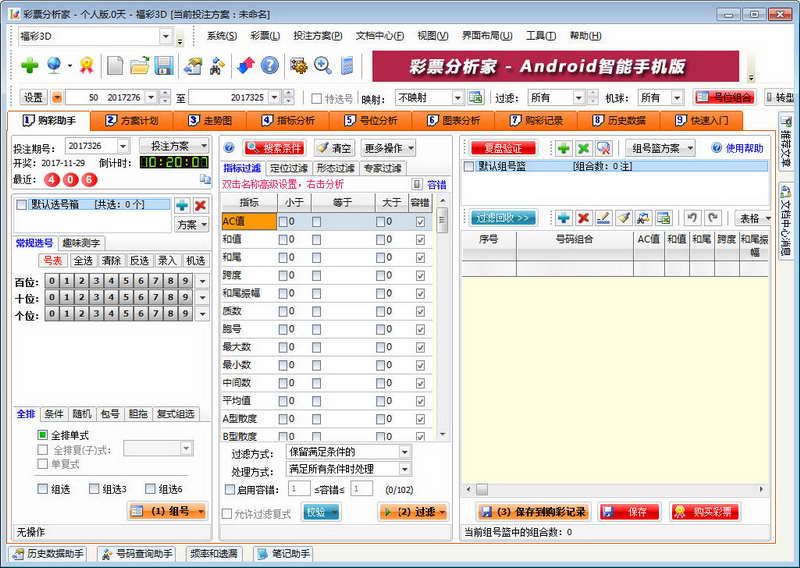The height and width of the screenshot is (568, 800).
Task: Open the 历史数据助手 bottom panel
Action: 47,554
